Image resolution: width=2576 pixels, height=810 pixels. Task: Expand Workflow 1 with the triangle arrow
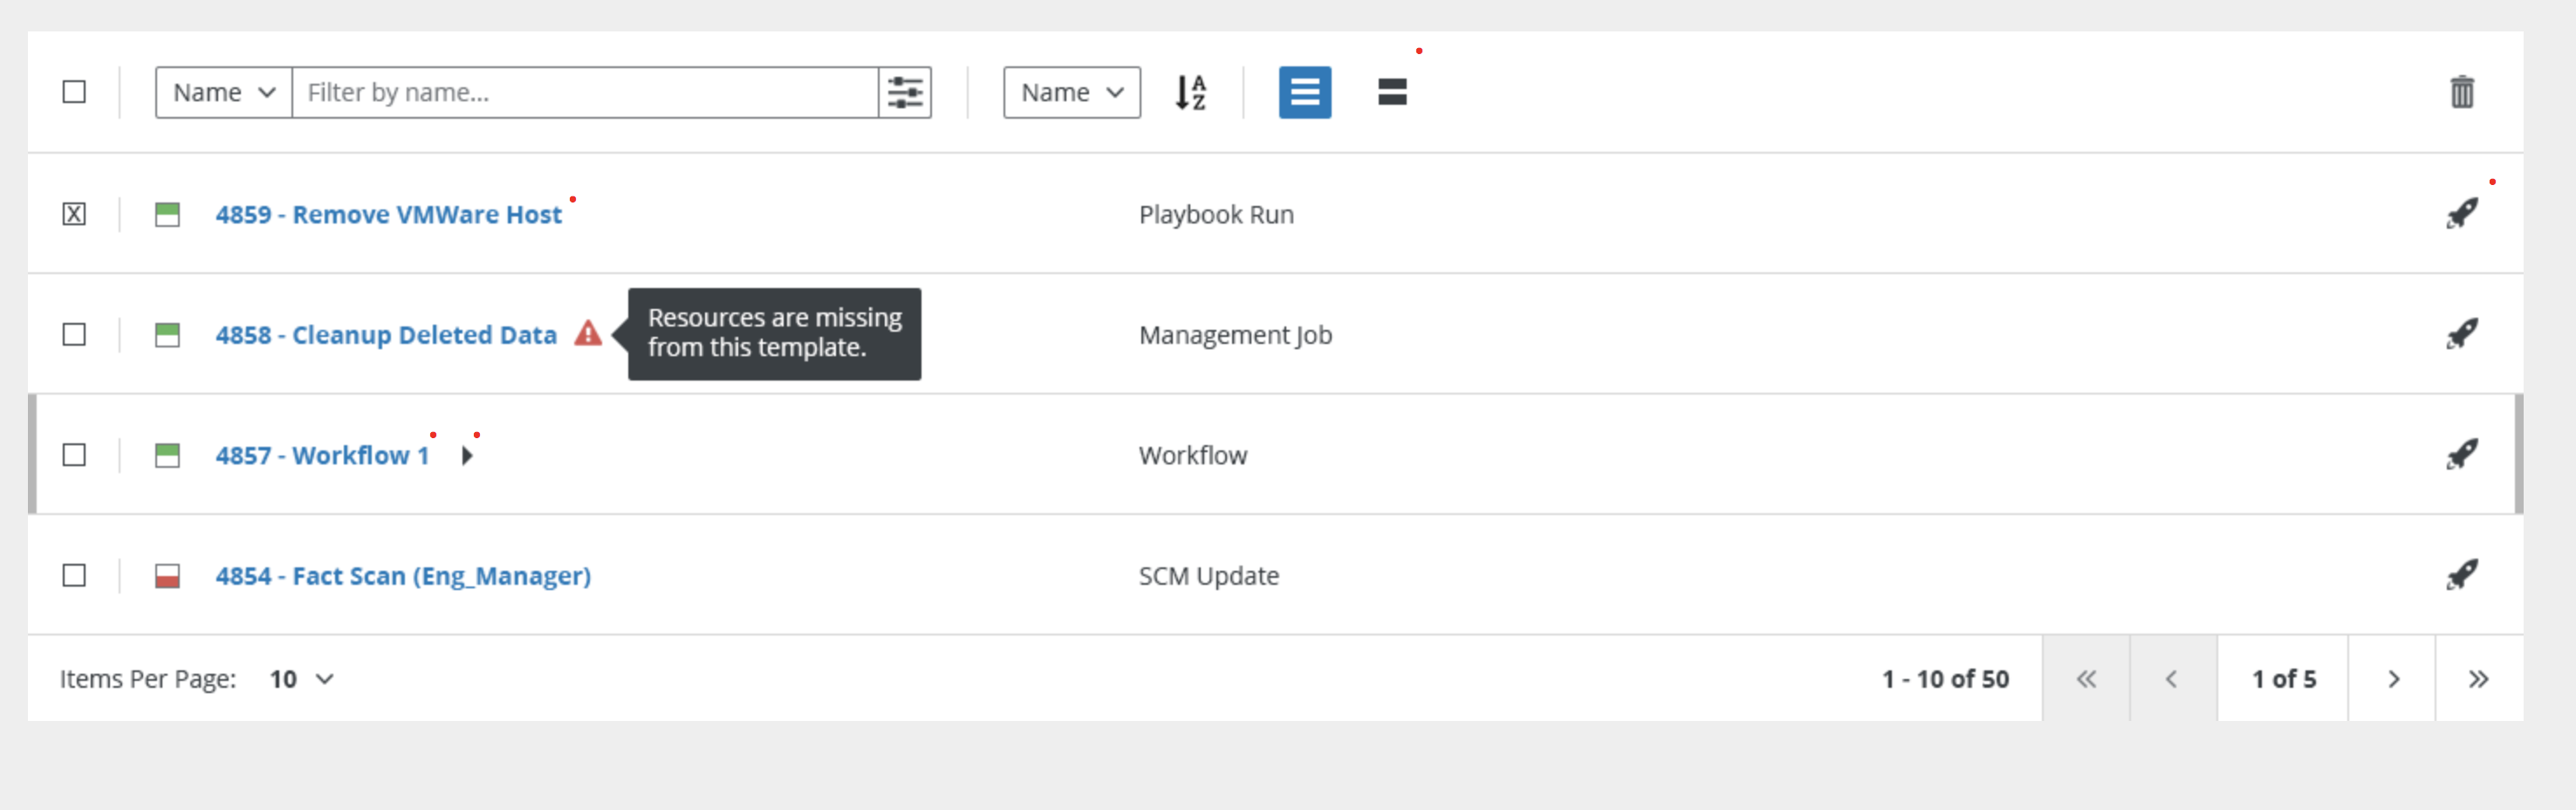point(467,455)
